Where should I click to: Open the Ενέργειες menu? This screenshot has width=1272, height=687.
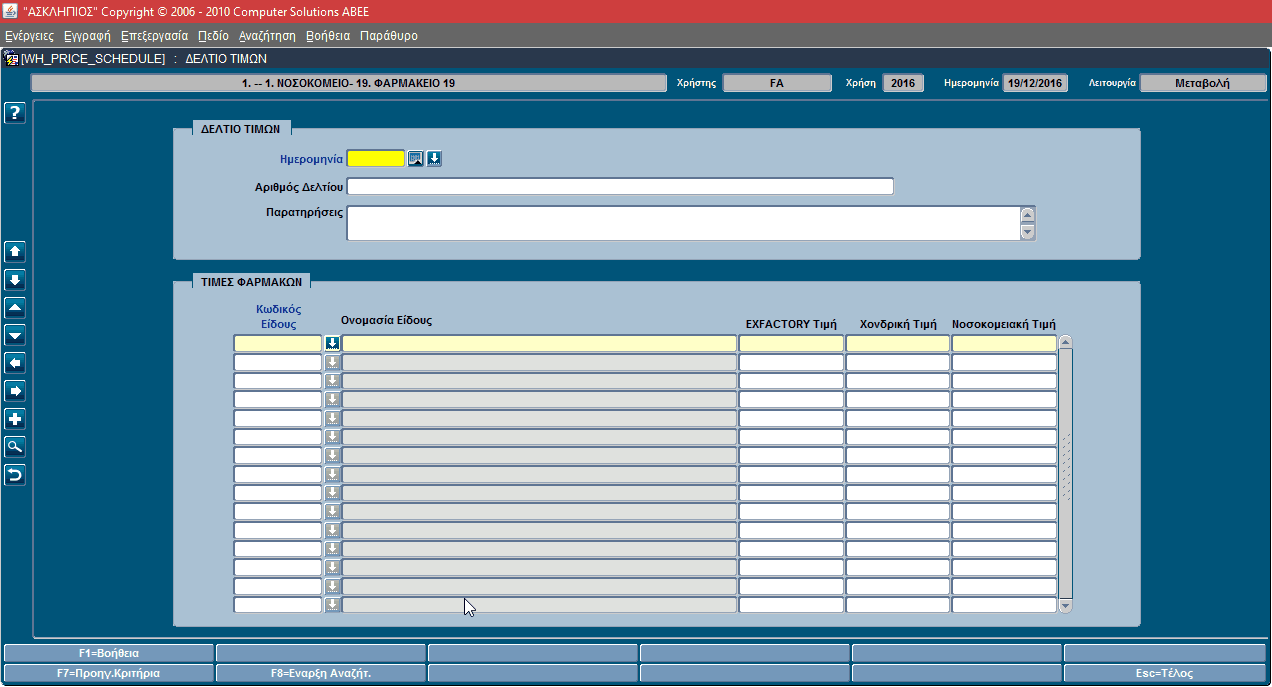pyautogui.click(x=29, y=35)
